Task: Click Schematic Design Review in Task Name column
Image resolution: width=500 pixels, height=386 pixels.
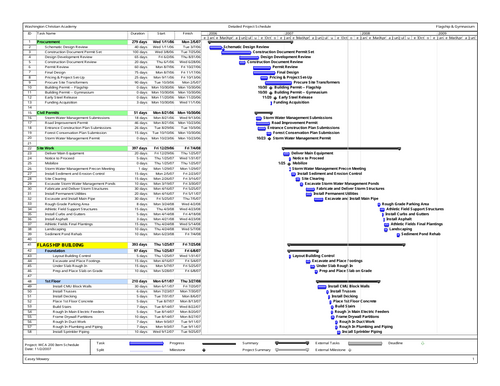Action: click(x=66, y=47)
